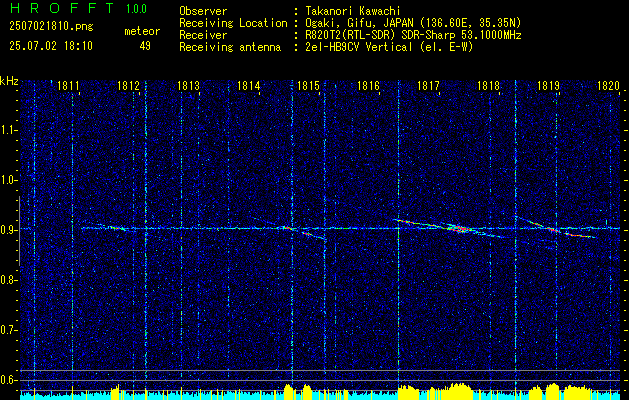Select version number 1.0.0
This screenshot has height=400, width=629.
(x=136, y=9)
